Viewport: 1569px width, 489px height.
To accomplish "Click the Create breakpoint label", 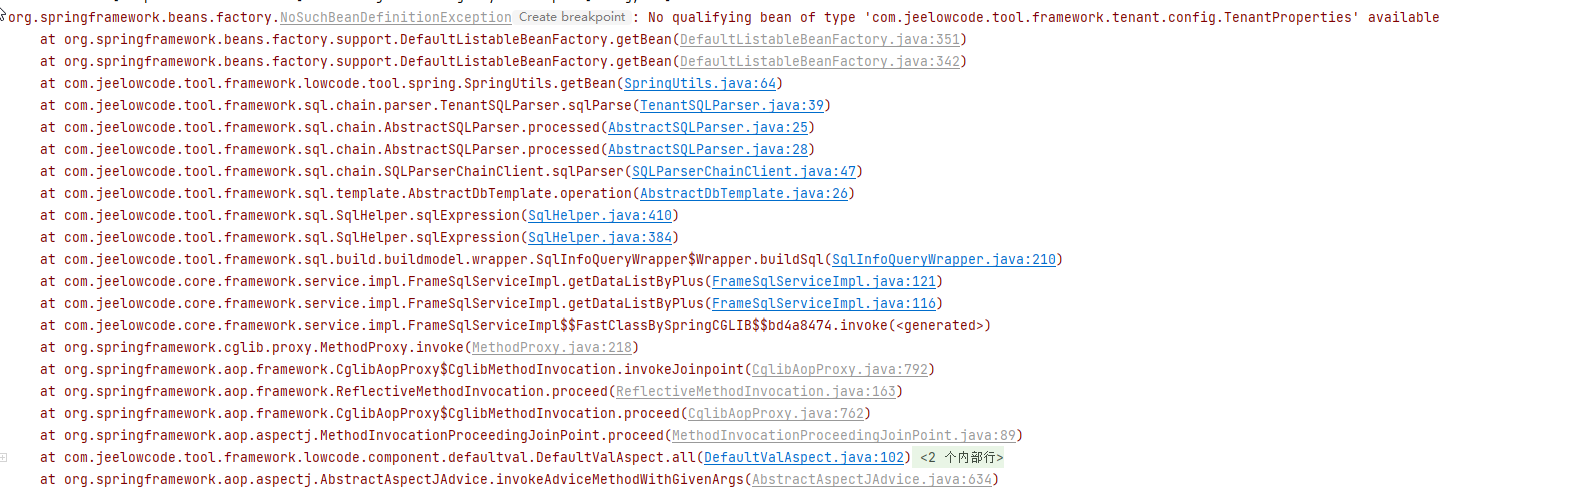I will coord(572,17).
